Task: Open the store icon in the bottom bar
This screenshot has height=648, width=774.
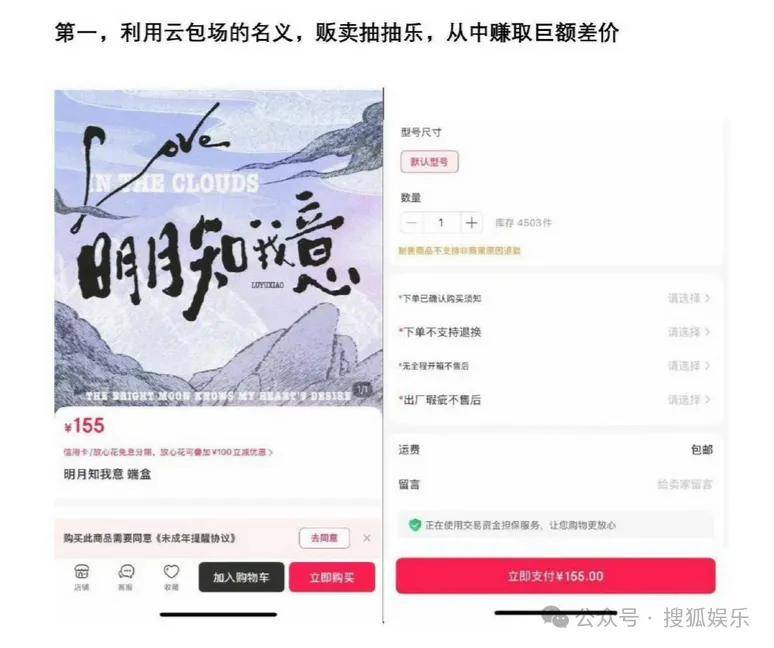Action: click(x=81, y=576)
